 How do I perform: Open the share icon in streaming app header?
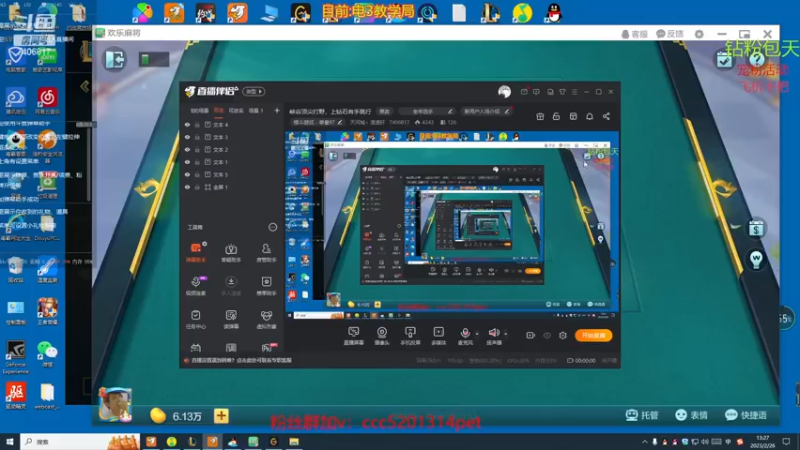(x=606, y=116)
